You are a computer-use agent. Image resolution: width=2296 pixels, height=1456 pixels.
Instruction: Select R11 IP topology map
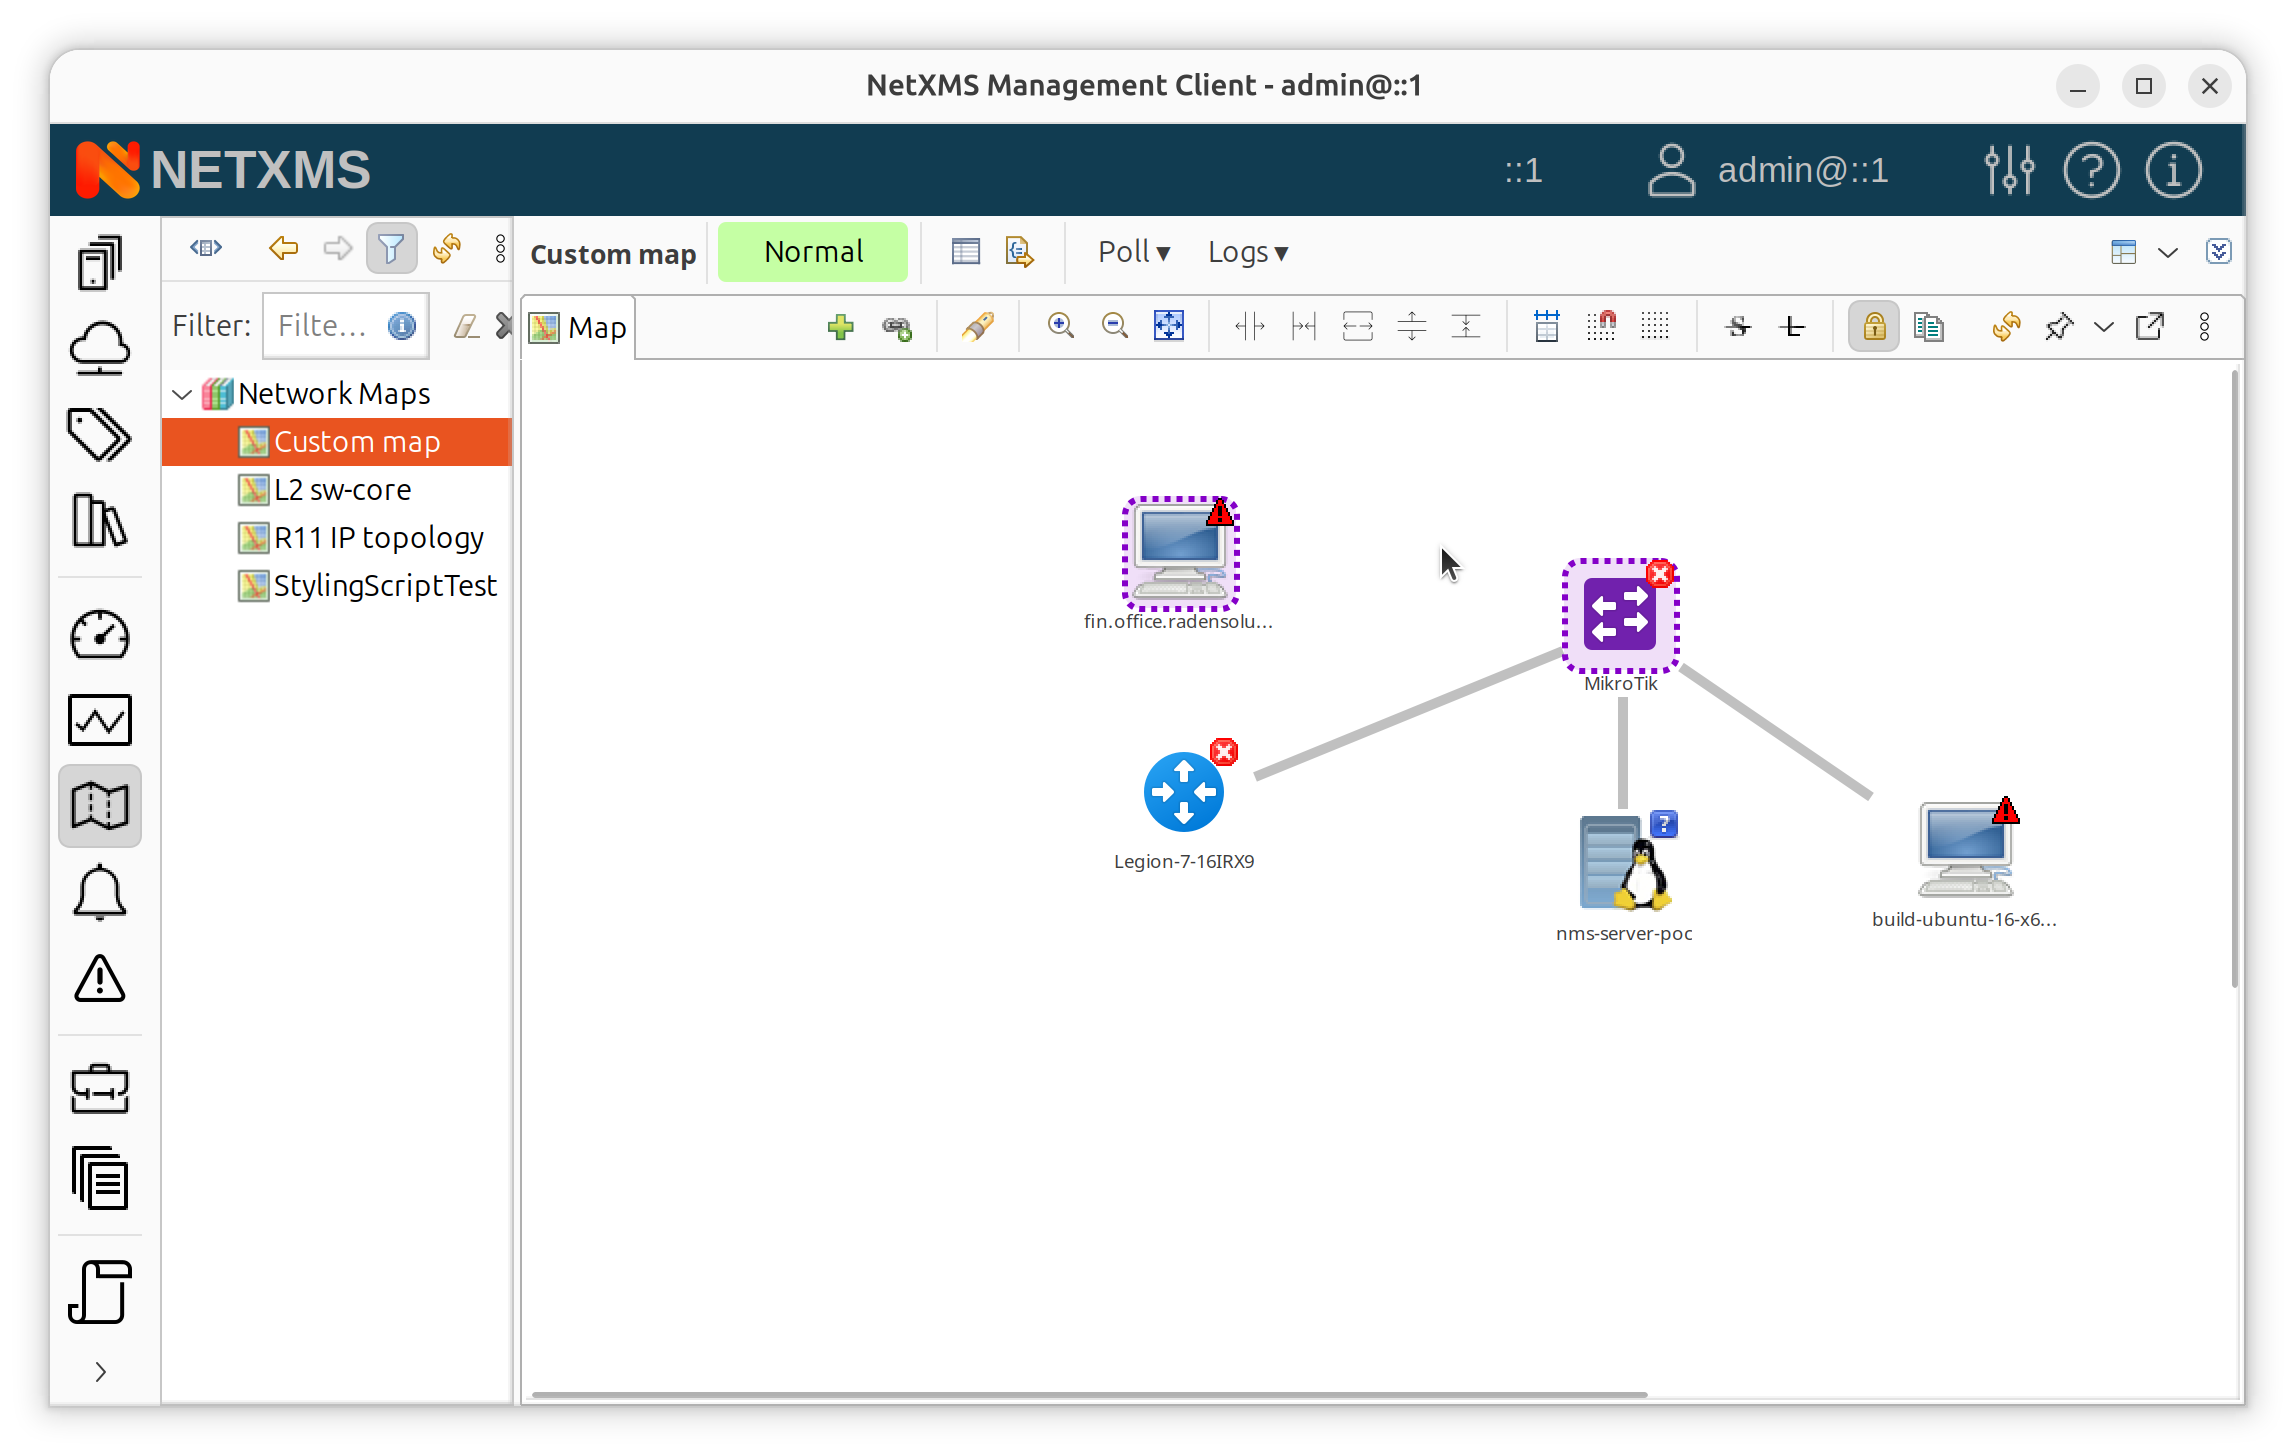click(x=378, y=538)
